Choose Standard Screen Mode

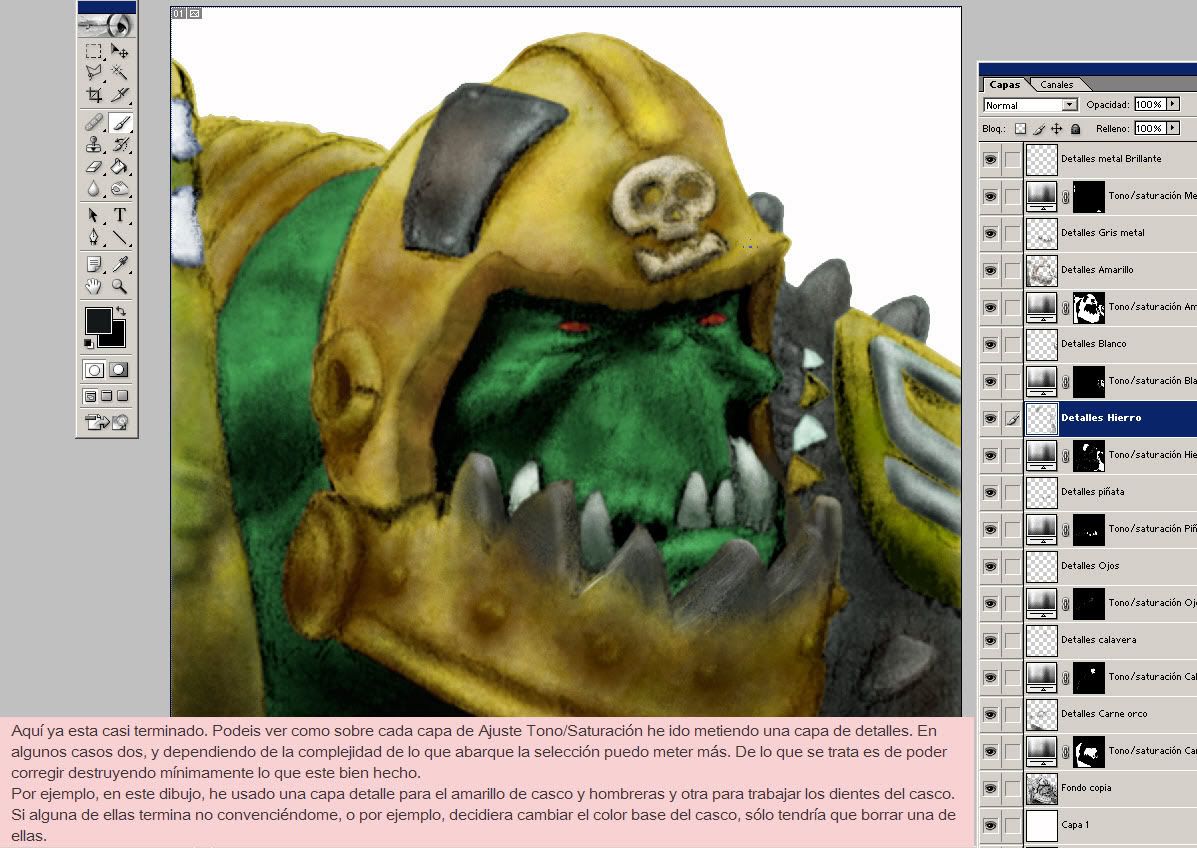(x=90, y=396)
